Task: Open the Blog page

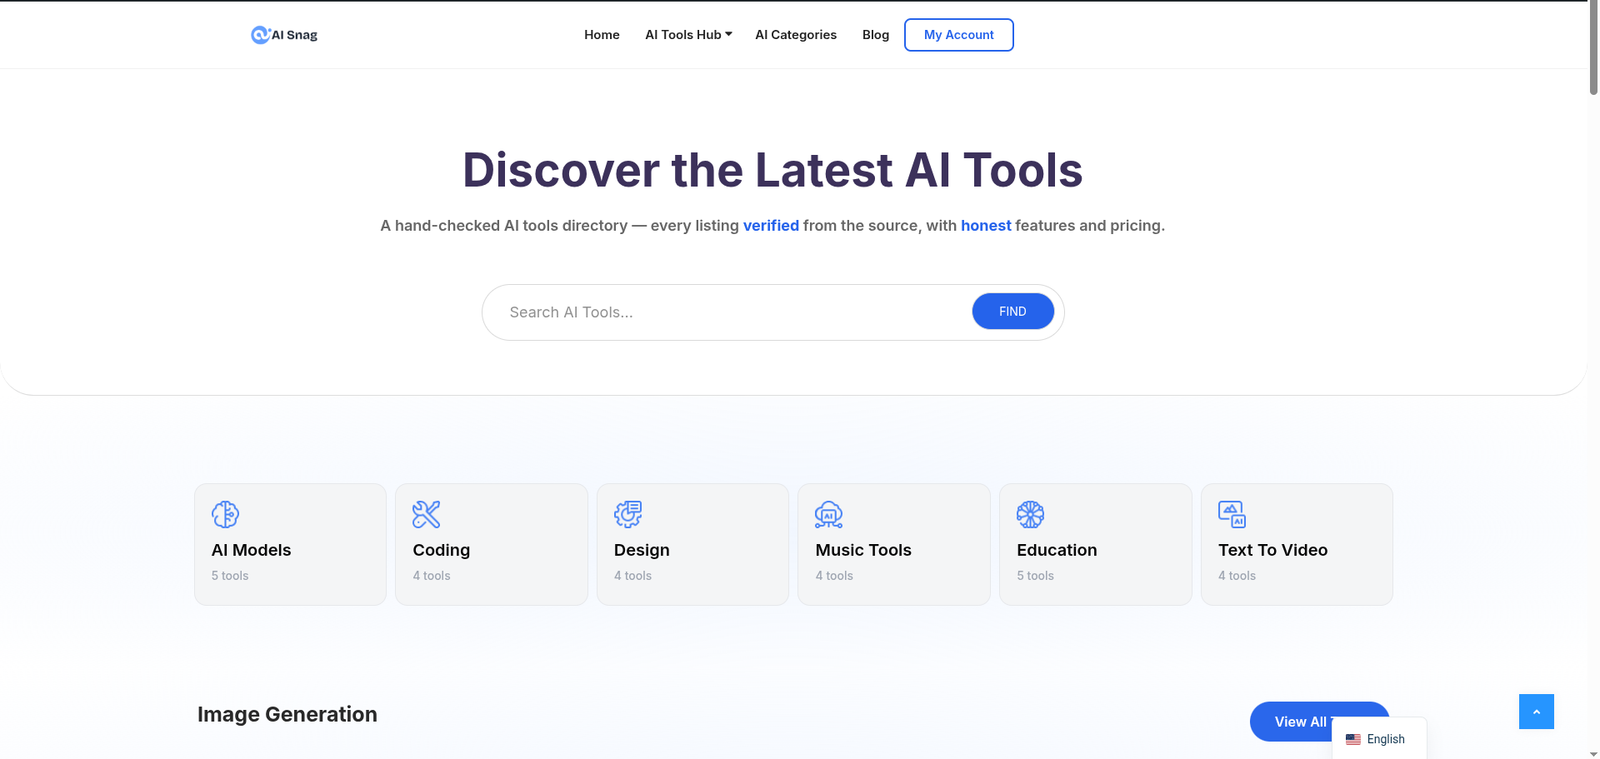Action: (x=876, y=35)
